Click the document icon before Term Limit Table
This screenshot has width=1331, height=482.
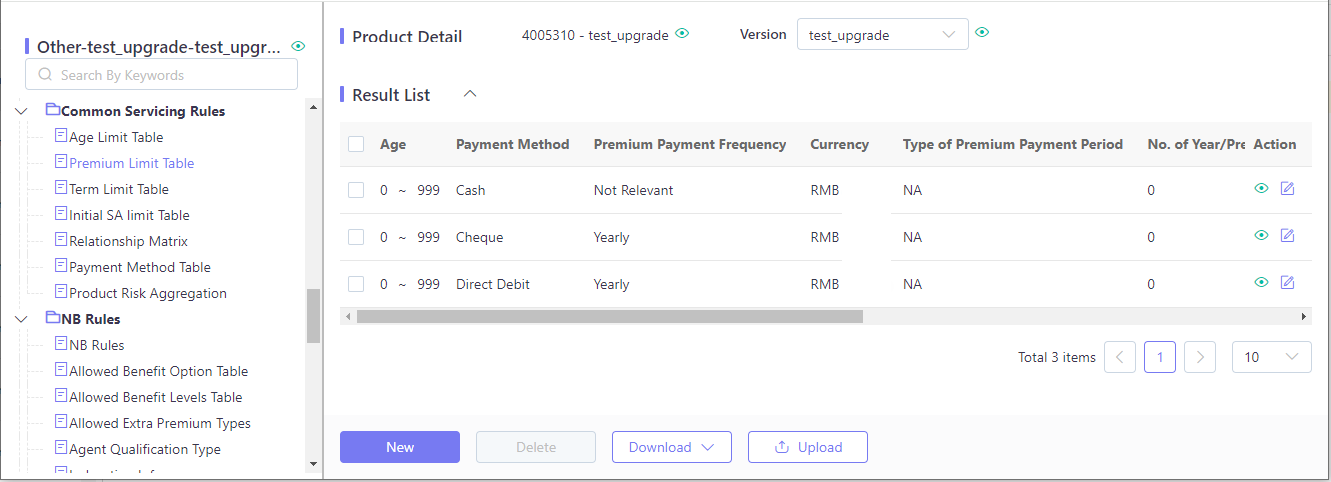tap(60, 188)
